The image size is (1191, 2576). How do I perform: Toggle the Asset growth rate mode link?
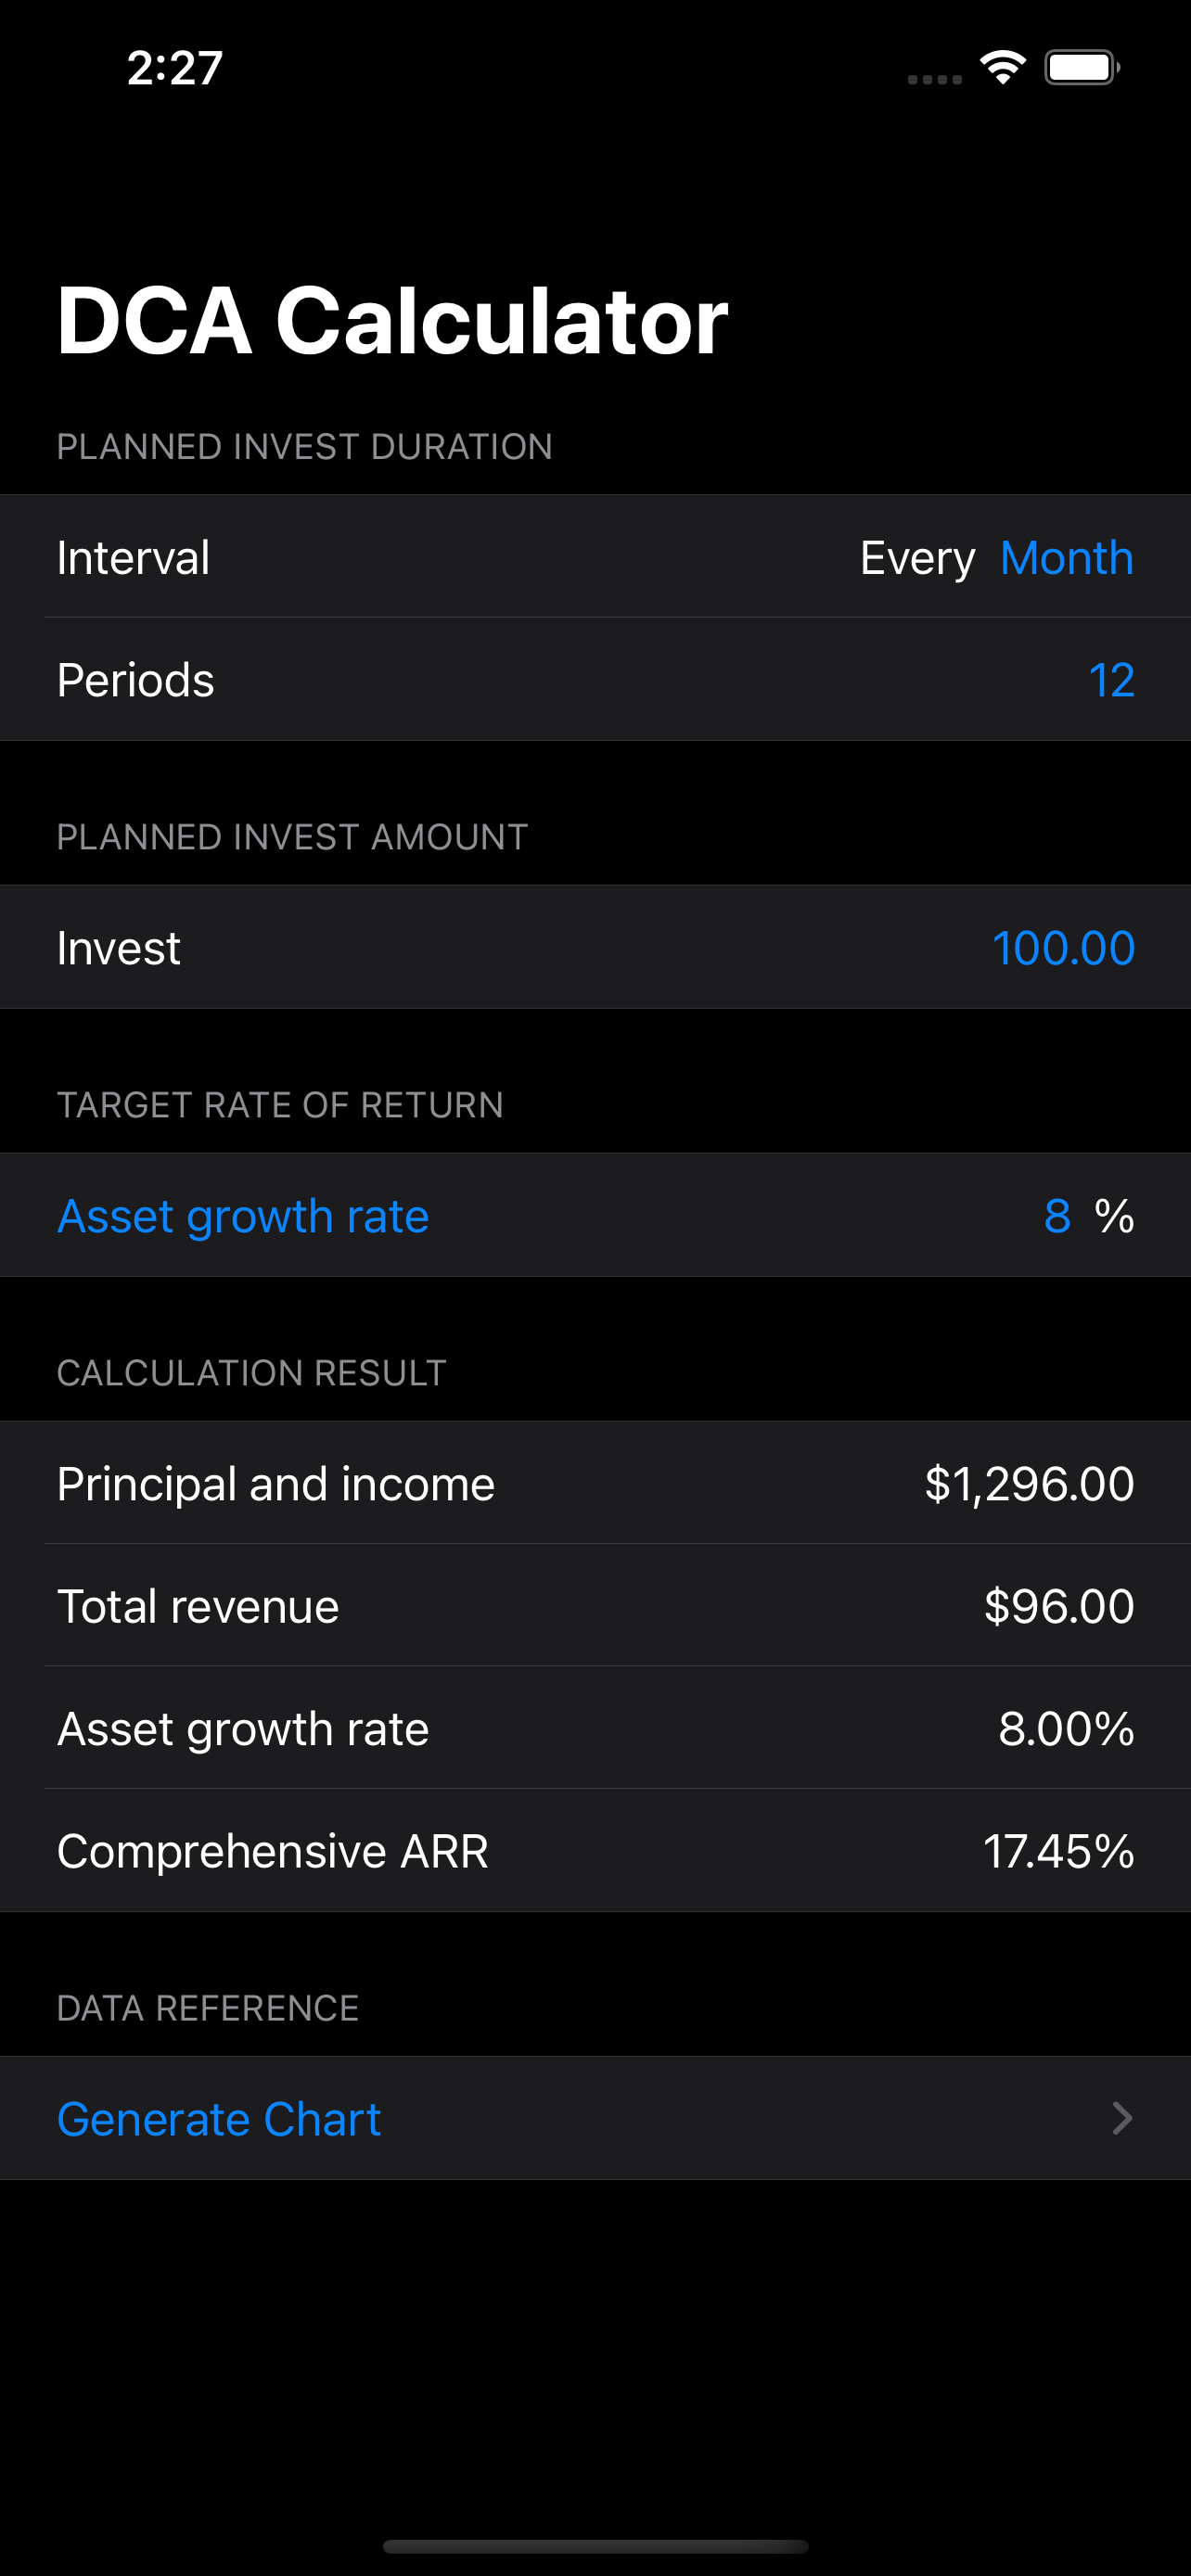pyautogui.click(x=243, y=1216)
